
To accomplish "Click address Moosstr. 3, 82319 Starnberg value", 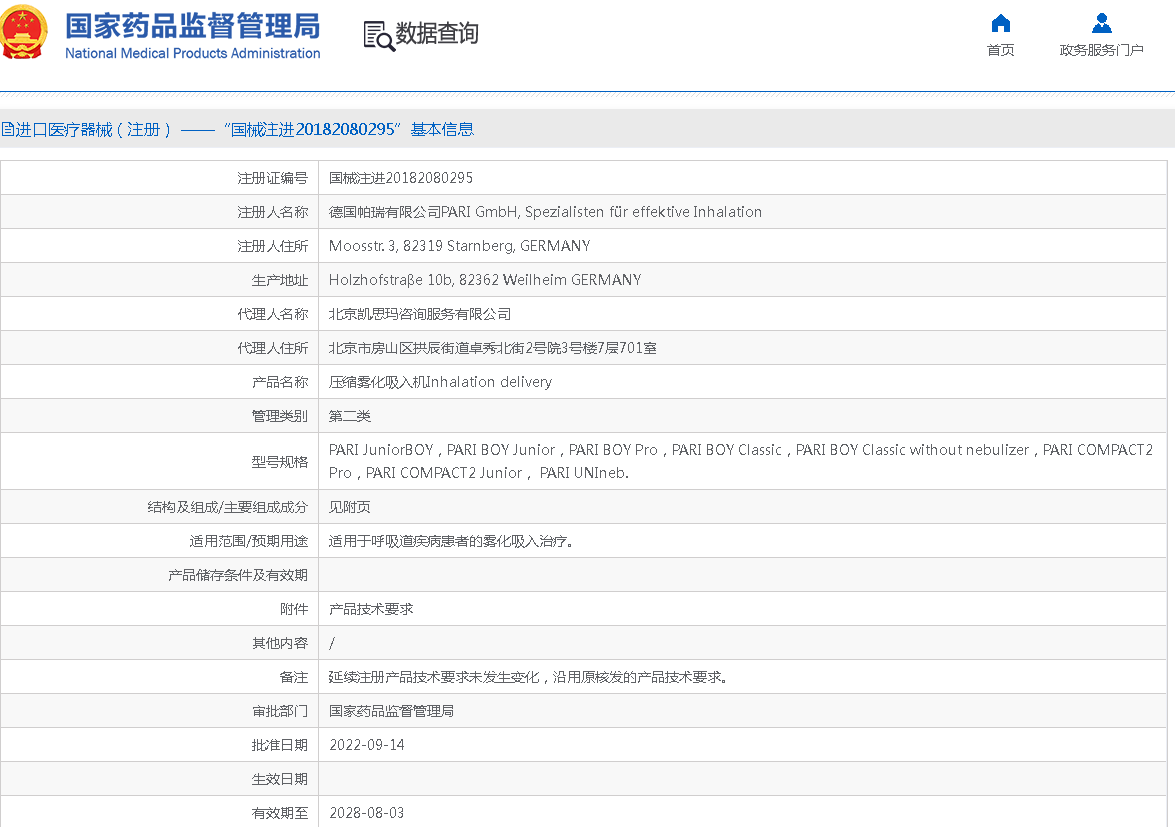I will [459, 246].
